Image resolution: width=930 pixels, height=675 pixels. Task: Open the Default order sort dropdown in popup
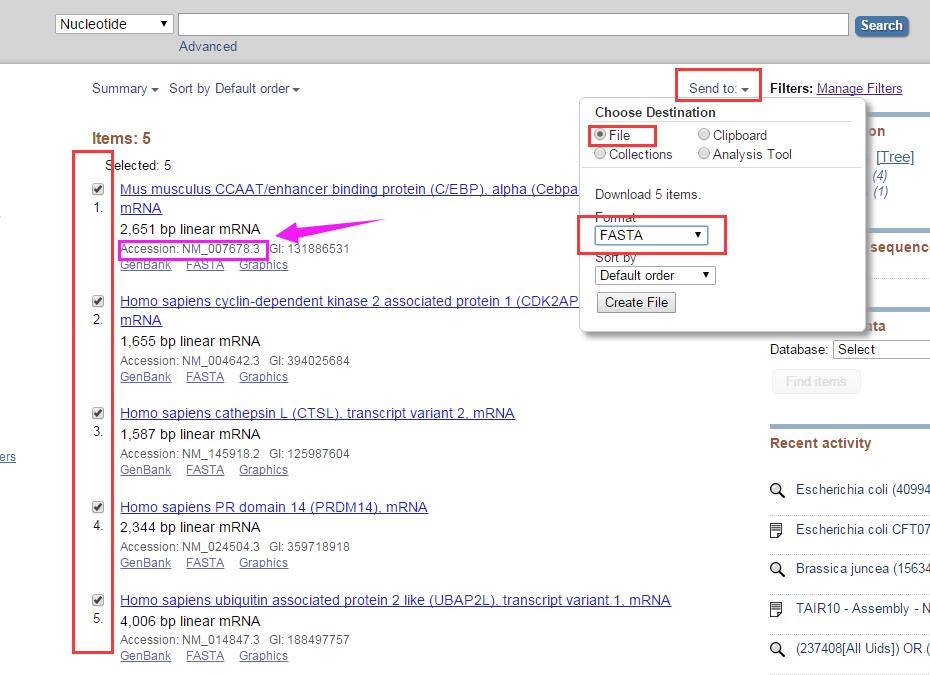pos(655,276)
